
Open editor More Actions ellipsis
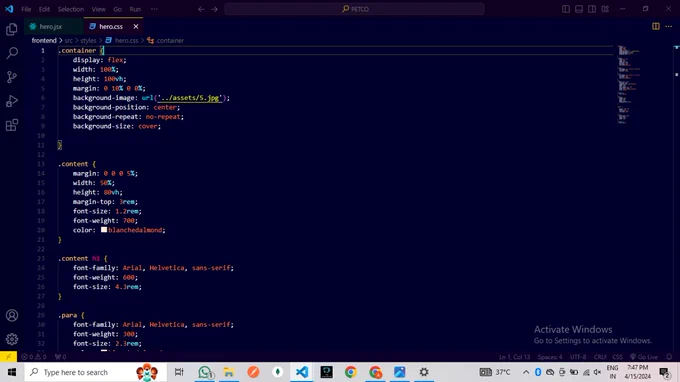(x=669, y=26)
